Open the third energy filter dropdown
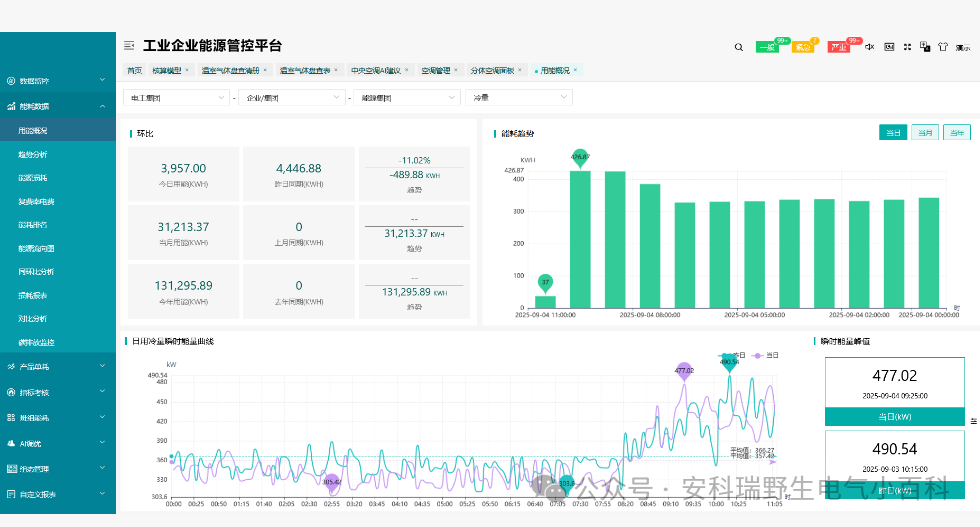The width and height of the screenshot is (980, 527). pos(407,98)
